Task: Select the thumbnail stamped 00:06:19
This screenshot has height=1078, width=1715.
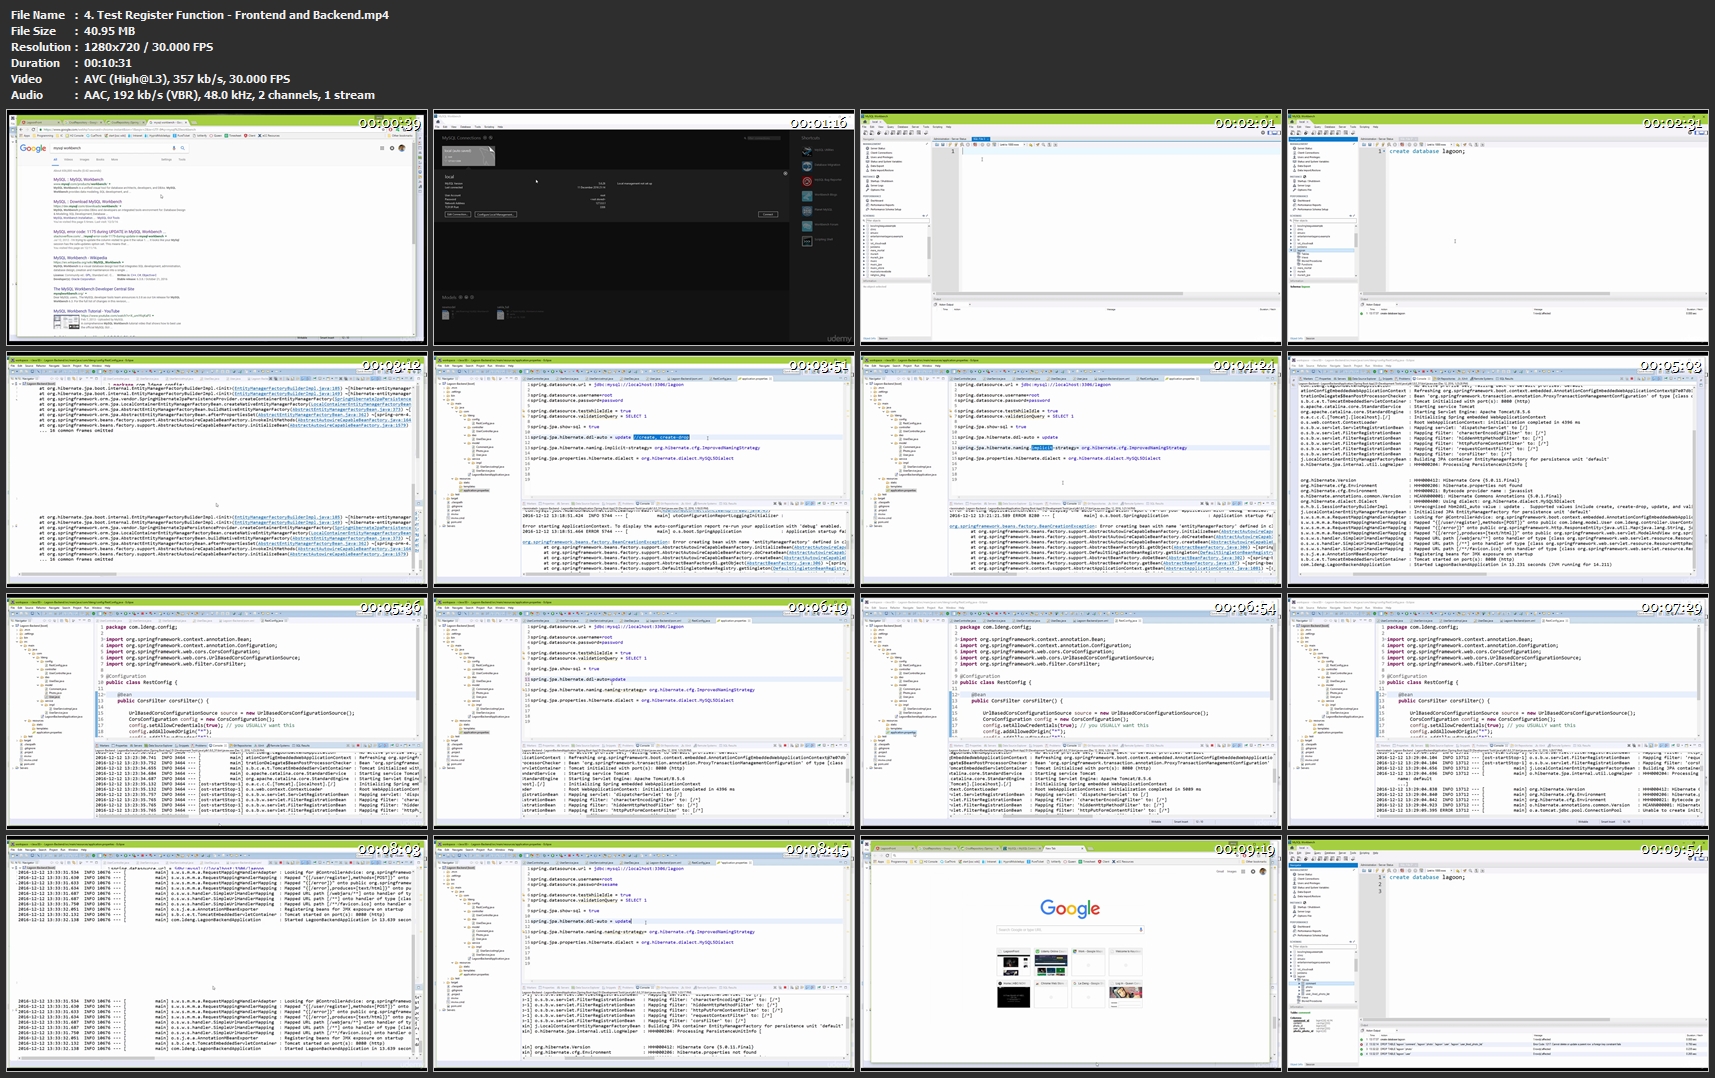Action: (644, 711)
